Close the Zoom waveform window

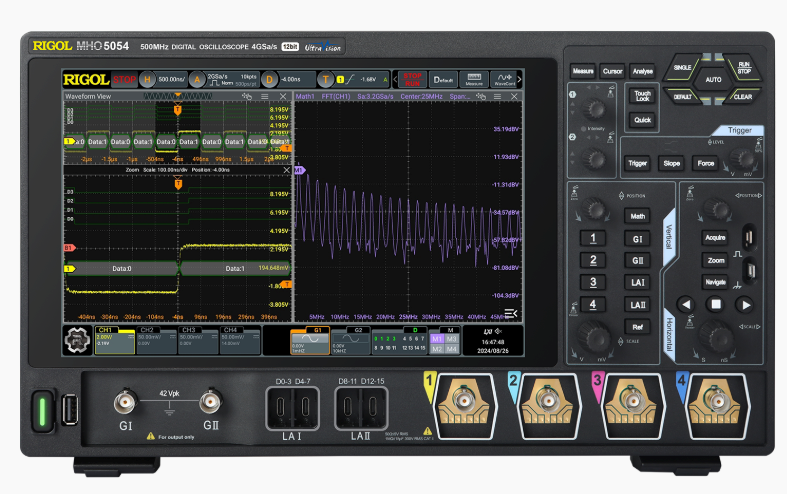pos(287,171)
